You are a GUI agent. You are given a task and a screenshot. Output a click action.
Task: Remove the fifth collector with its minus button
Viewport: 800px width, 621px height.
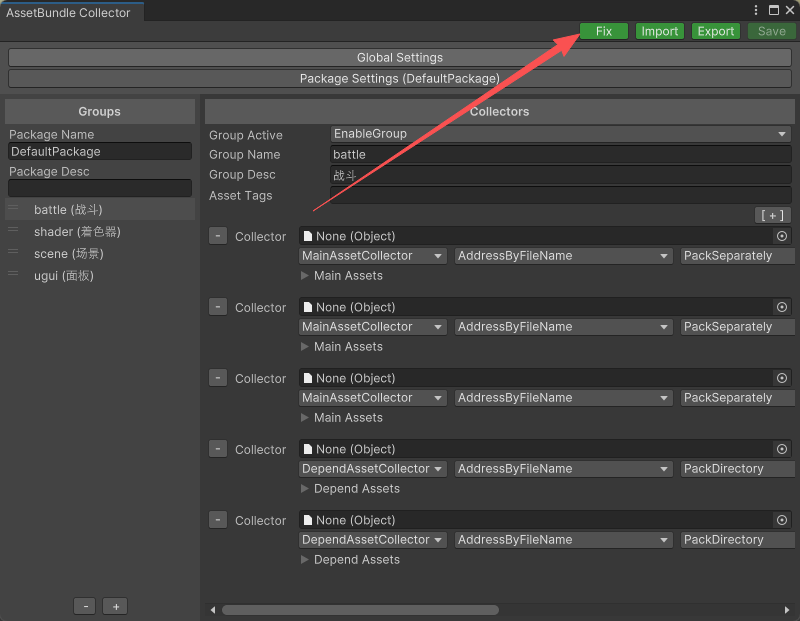pos(218,519)
